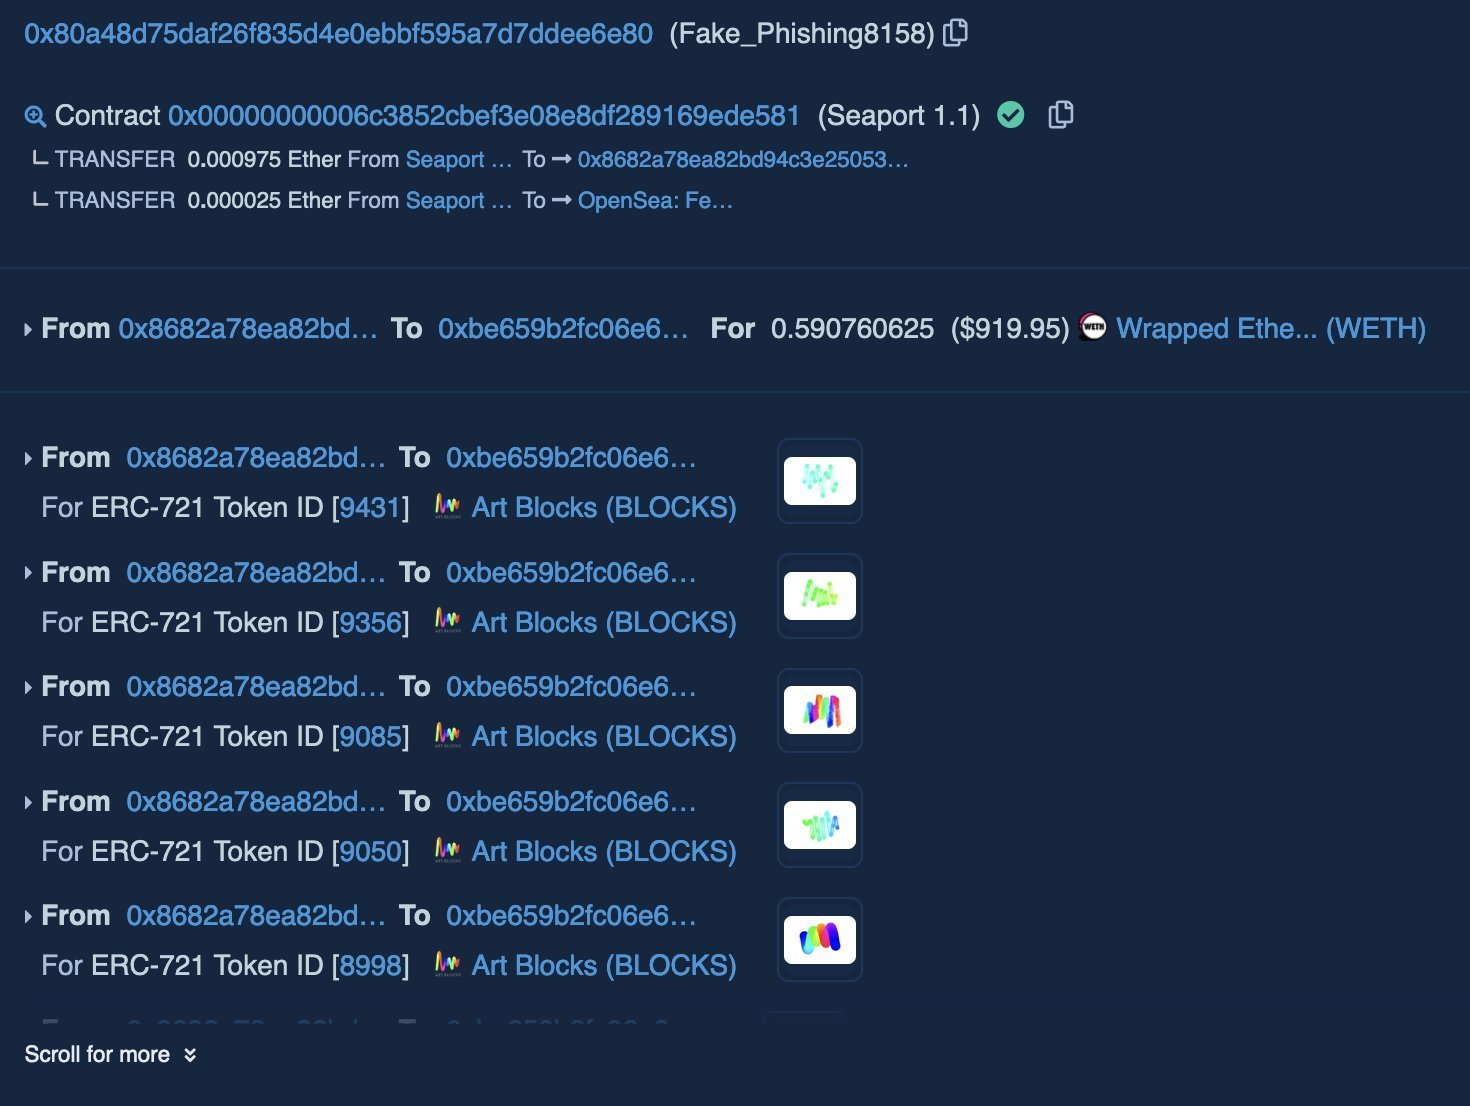Viewport: 1470px width, 1106px height.
Task: Open Art Blocks (BLOCKS) link for token 9050
Action: (x=604, y=852)
